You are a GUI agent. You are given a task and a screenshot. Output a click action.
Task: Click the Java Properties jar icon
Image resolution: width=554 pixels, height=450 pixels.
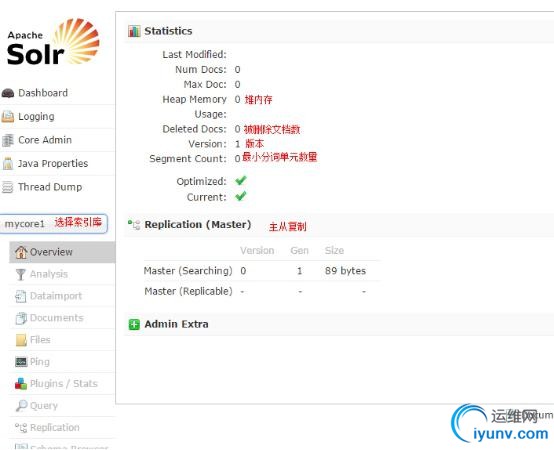(8, 164)
